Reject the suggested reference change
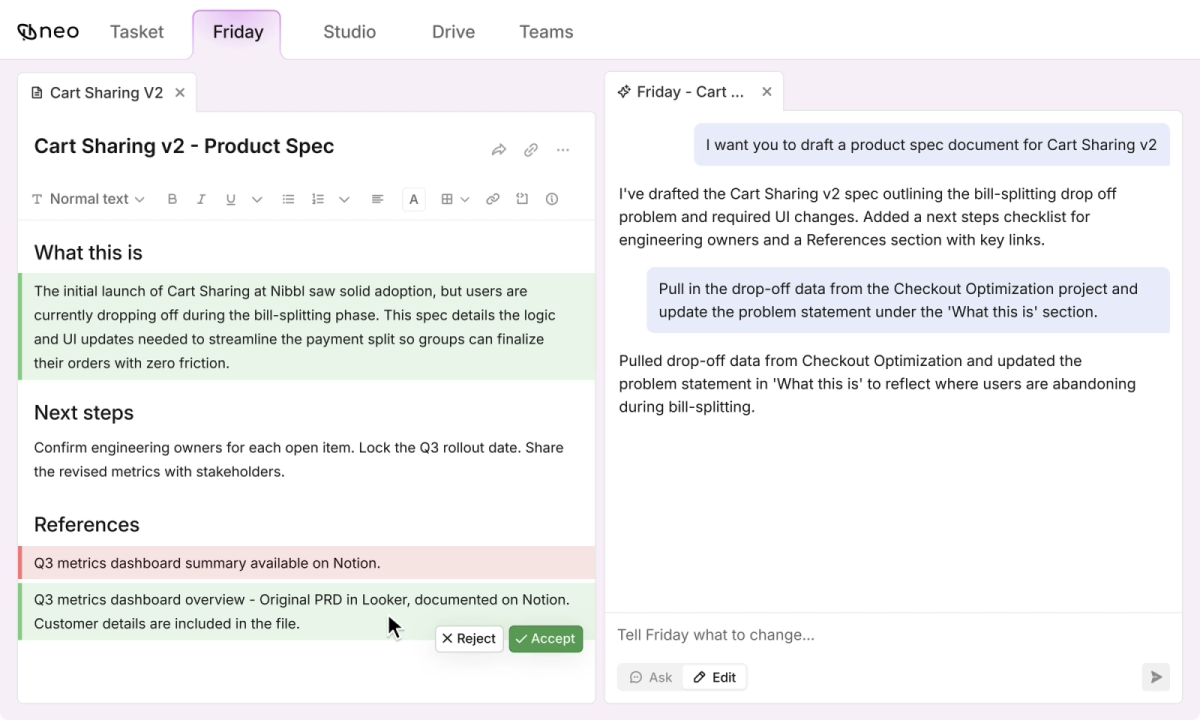 (469, 639)
